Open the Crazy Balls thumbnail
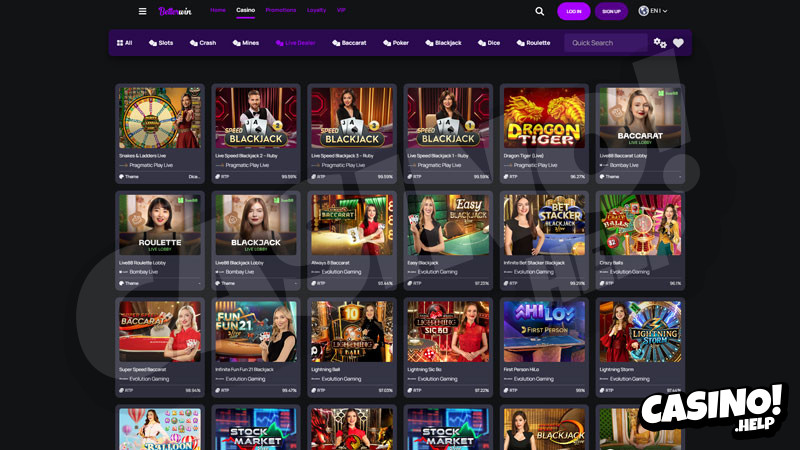The height and width of the screenshot is (450, 800). 640,224
